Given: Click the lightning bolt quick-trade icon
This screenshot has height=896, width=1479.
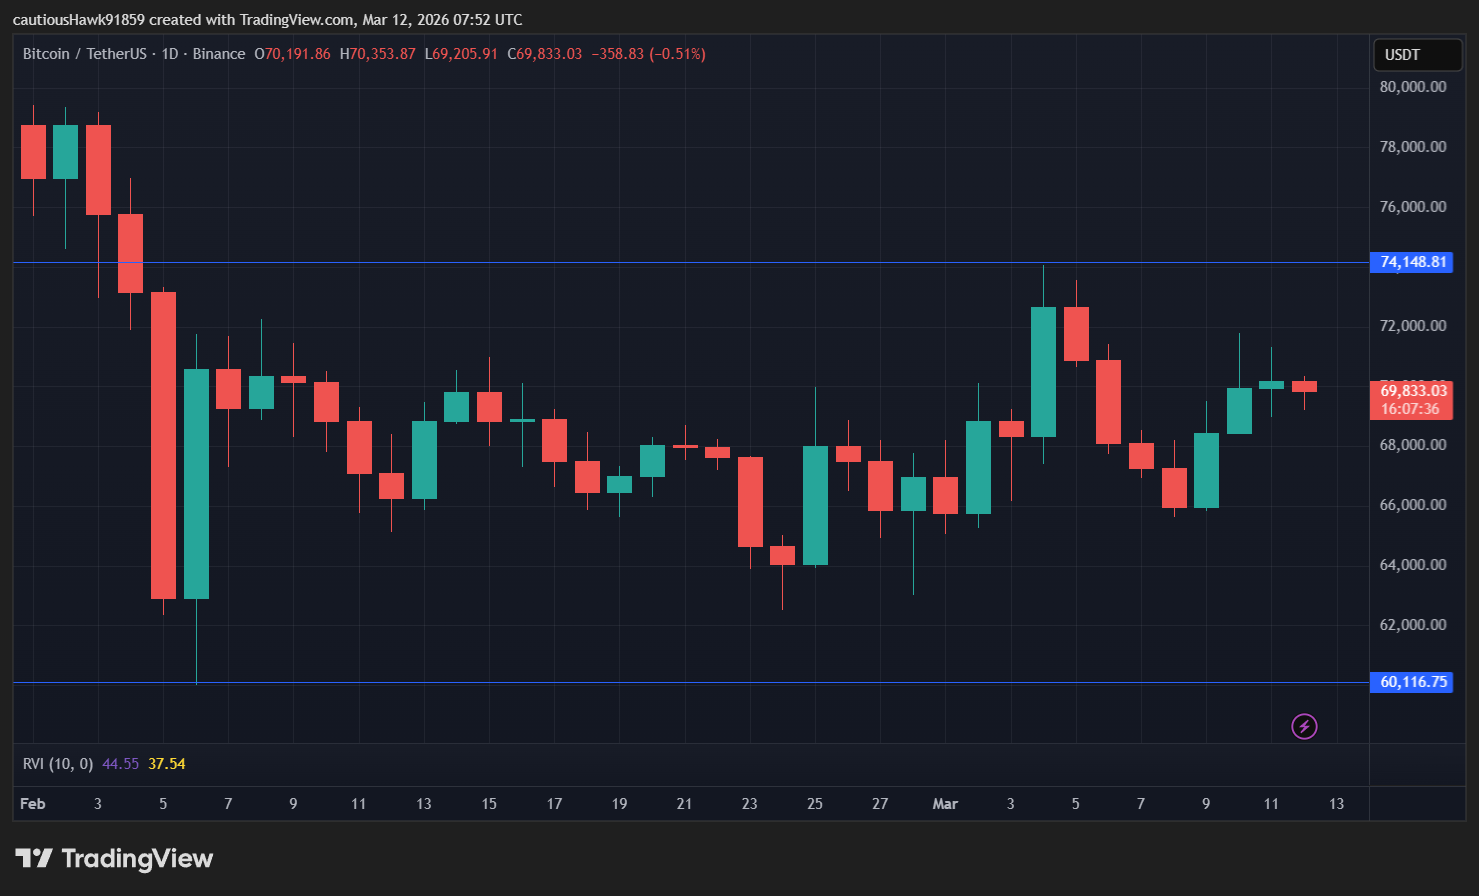Looking at the screenshot, I should 1304,727.
